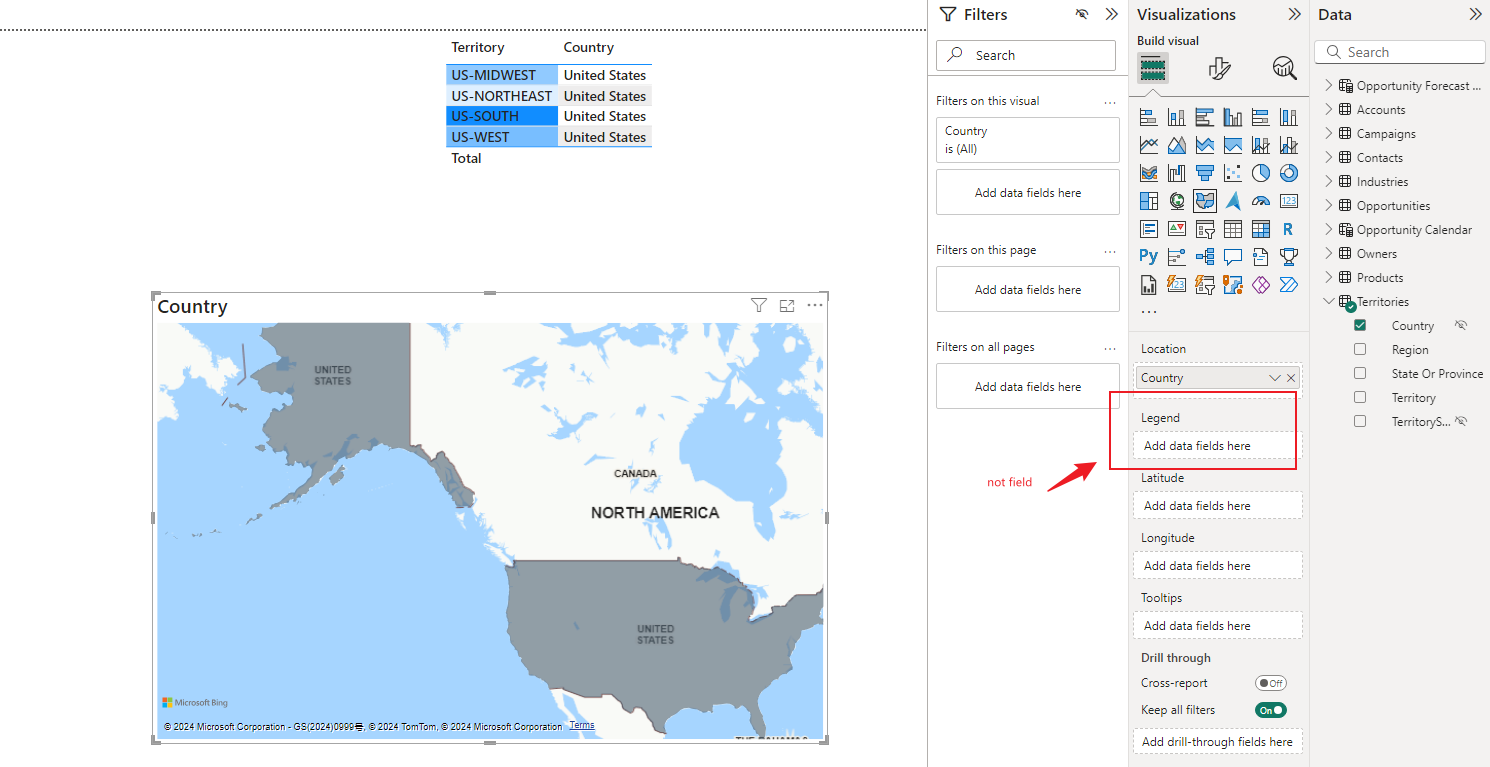Open the Country field dropdown in Location
This screenshot has height=767, width=1490.
point(1275,378)
